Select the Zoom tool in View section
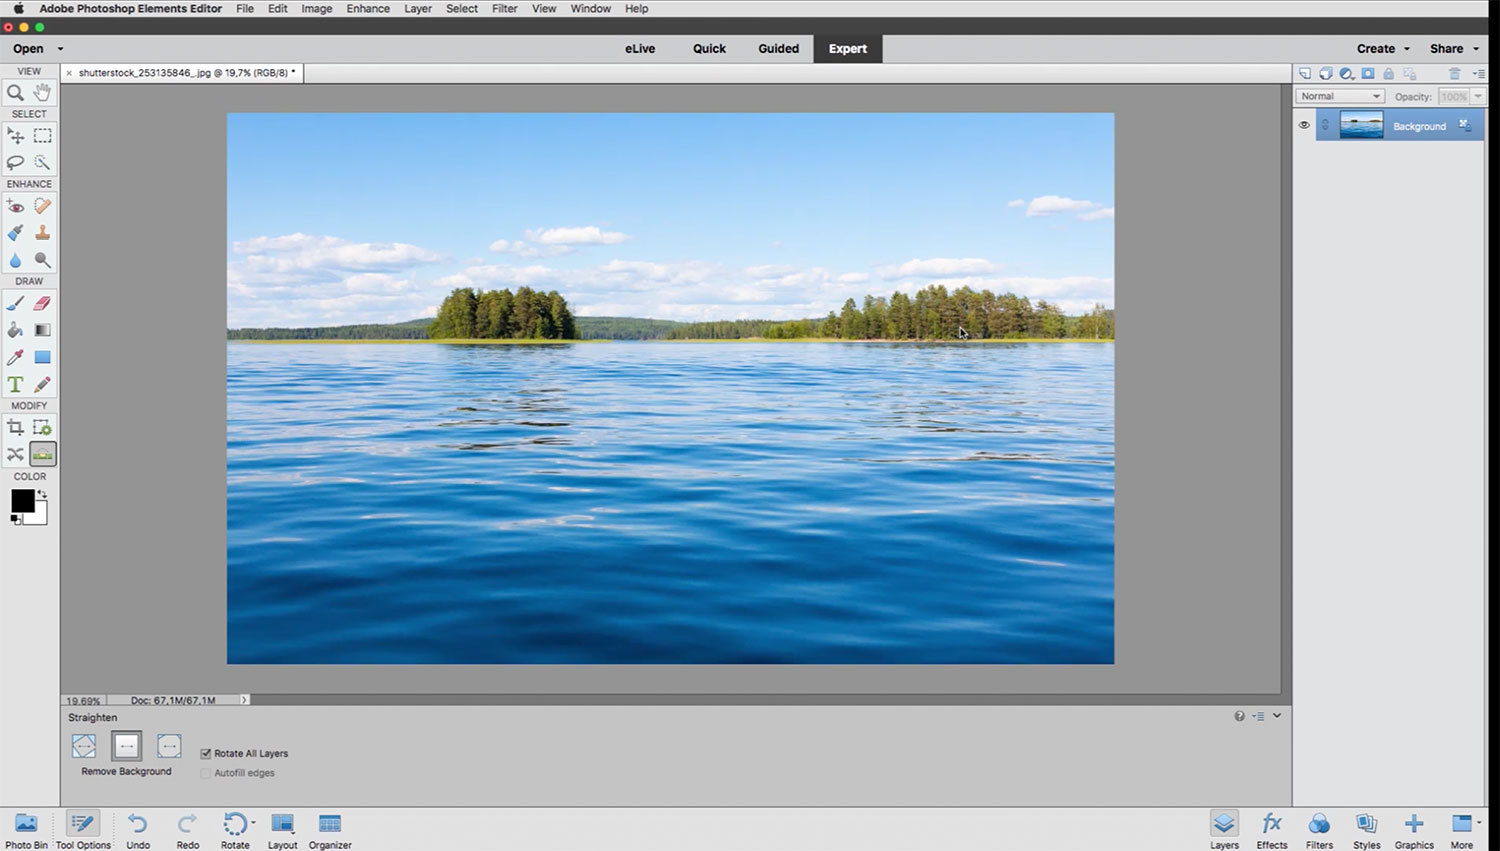Image resolution: width=1500 pixels, height=851 pixels. point(15,93)
